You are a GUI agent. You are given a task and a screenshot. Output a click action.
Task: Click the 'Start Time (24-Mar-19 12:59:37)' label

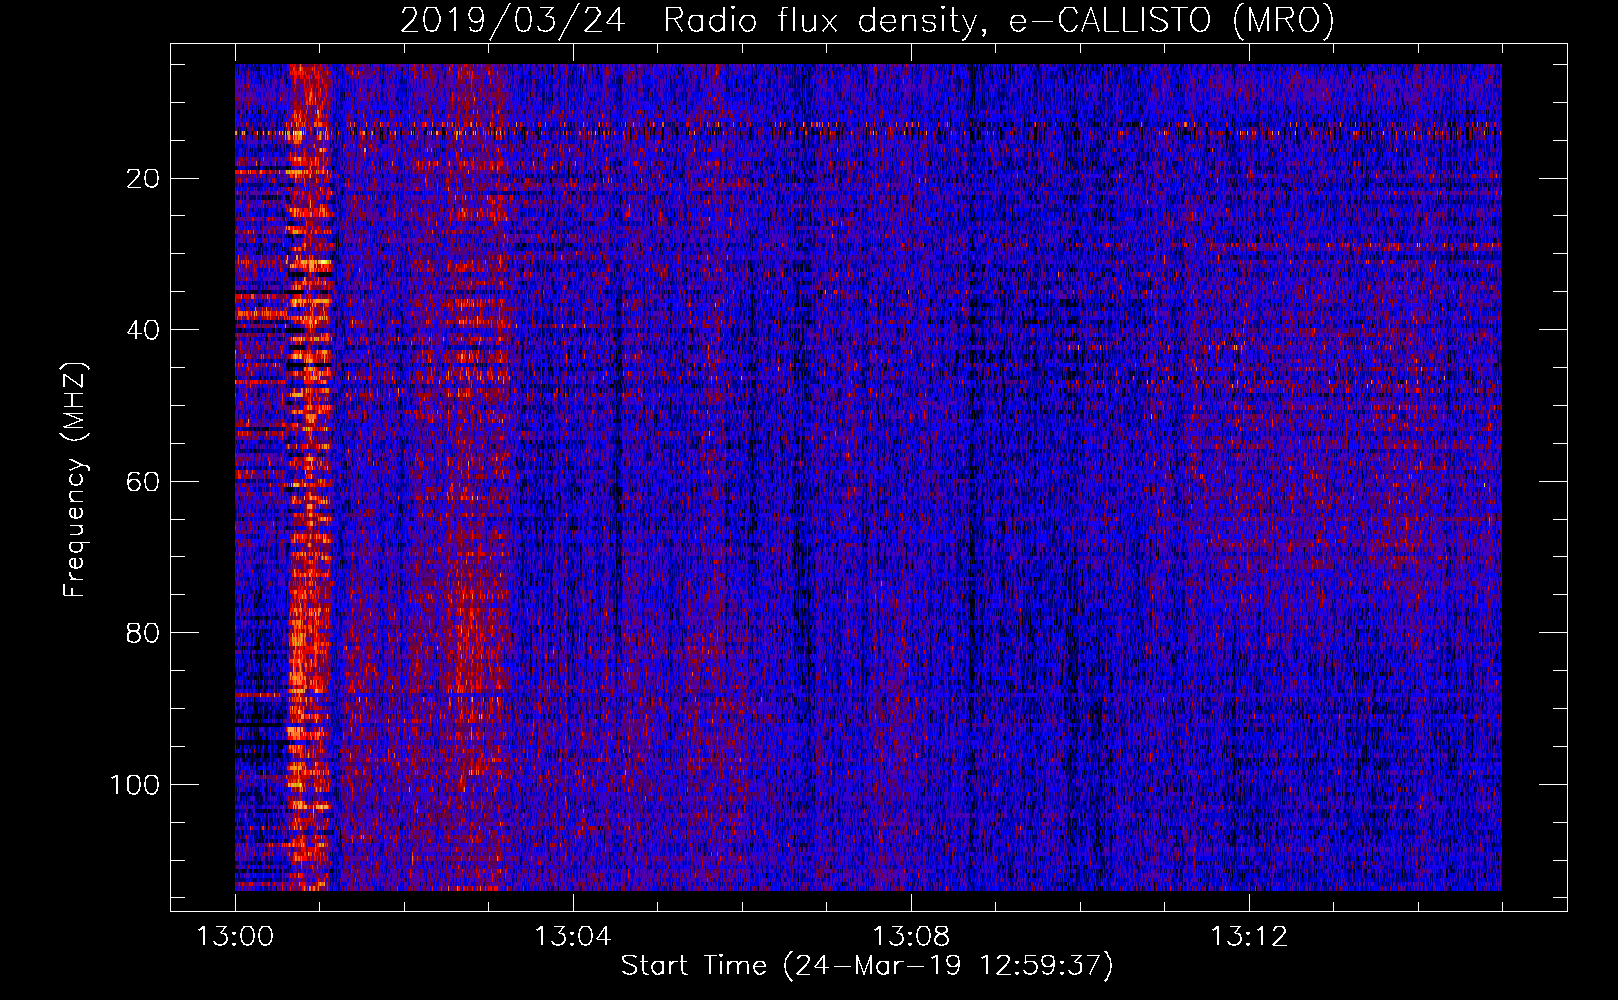click(866, 965)
